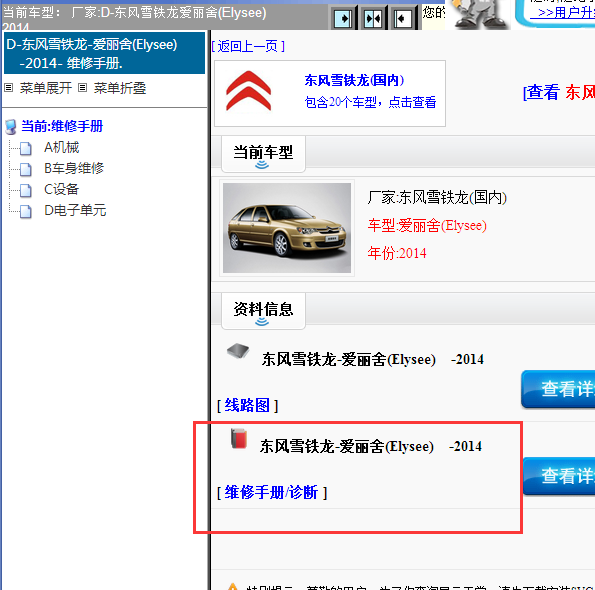
Task: Click the 查看 东风 link on the right
Action: click(559, 92)
